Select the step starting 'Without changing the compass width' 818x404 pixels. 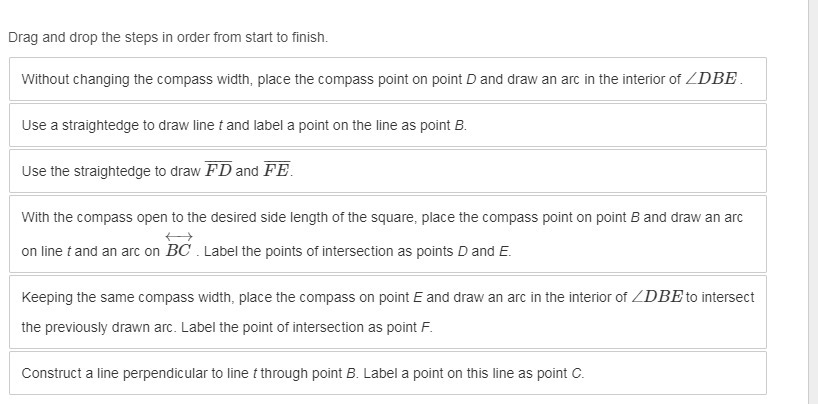[388, 79]
